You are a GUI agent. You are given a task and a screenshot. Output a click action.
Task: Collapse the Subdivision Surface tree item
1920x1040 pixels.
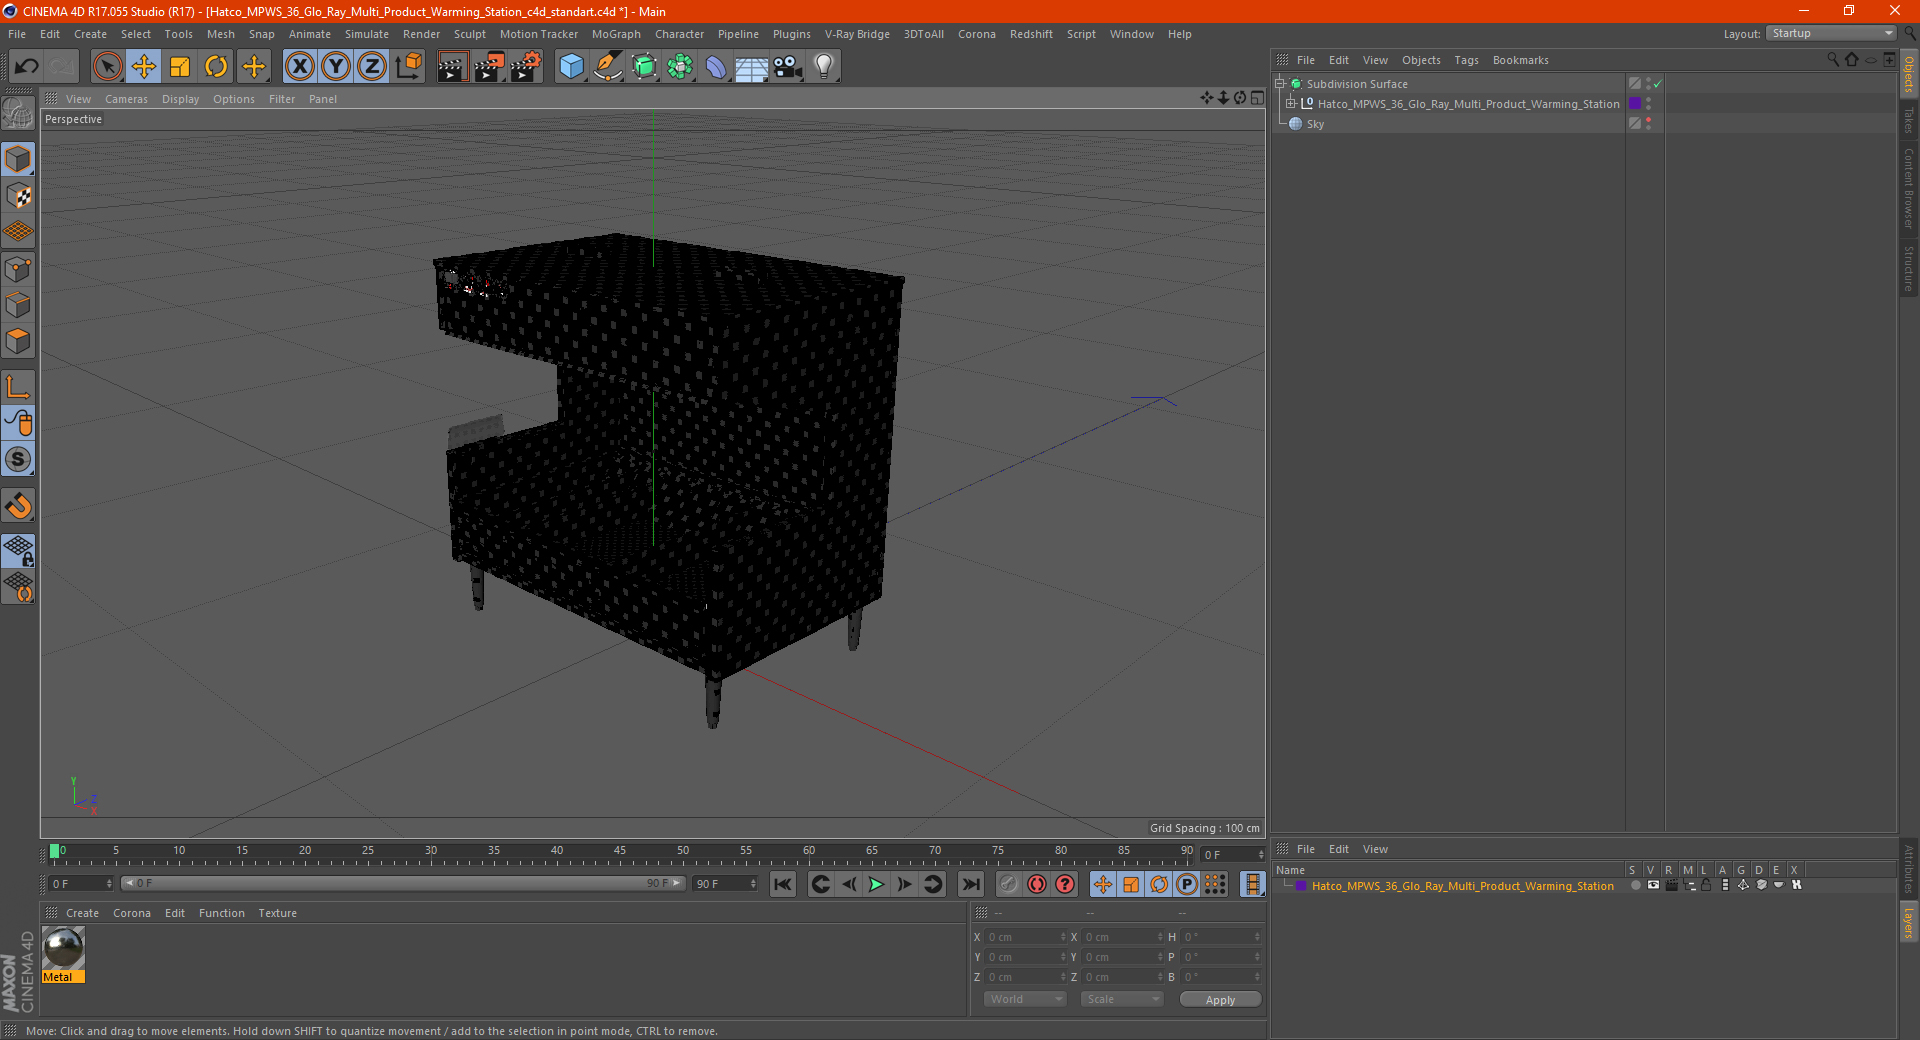[1280, 83]
